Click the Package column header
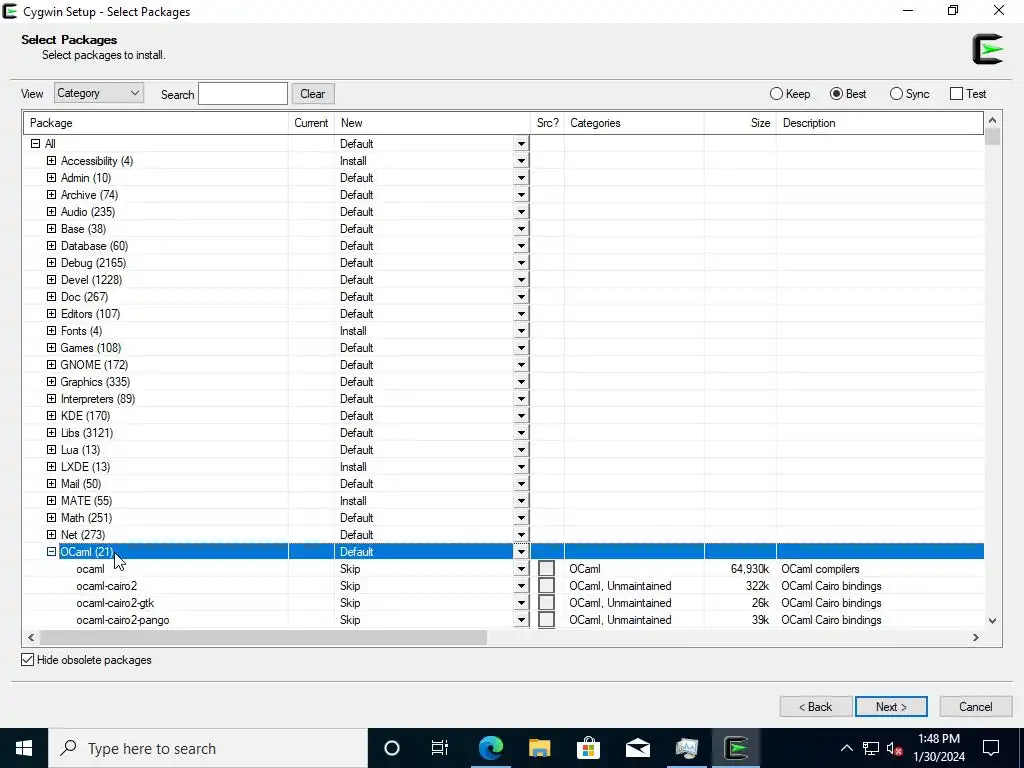Screen dimensions: 1024x768 pos(156,123)
